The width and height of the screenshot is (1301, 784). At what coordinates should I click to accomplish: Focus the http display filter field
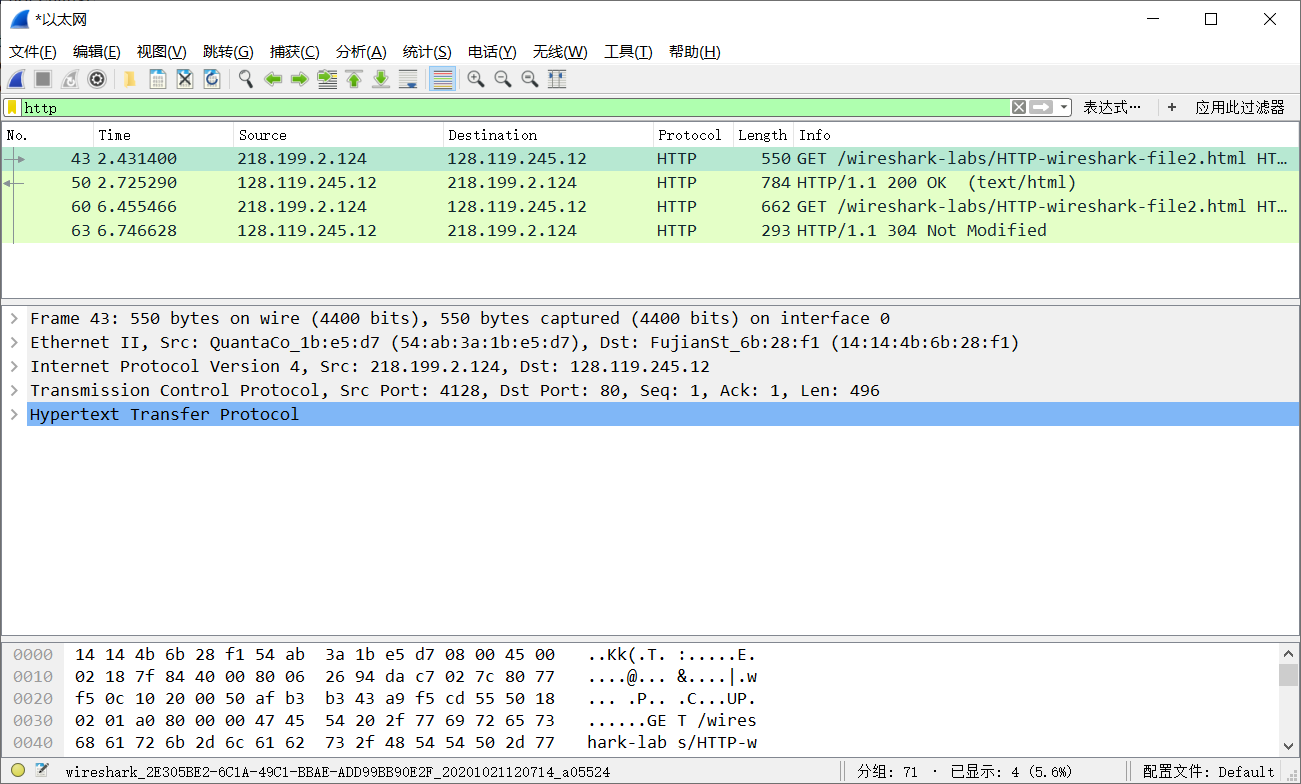[x=515, y=107]
